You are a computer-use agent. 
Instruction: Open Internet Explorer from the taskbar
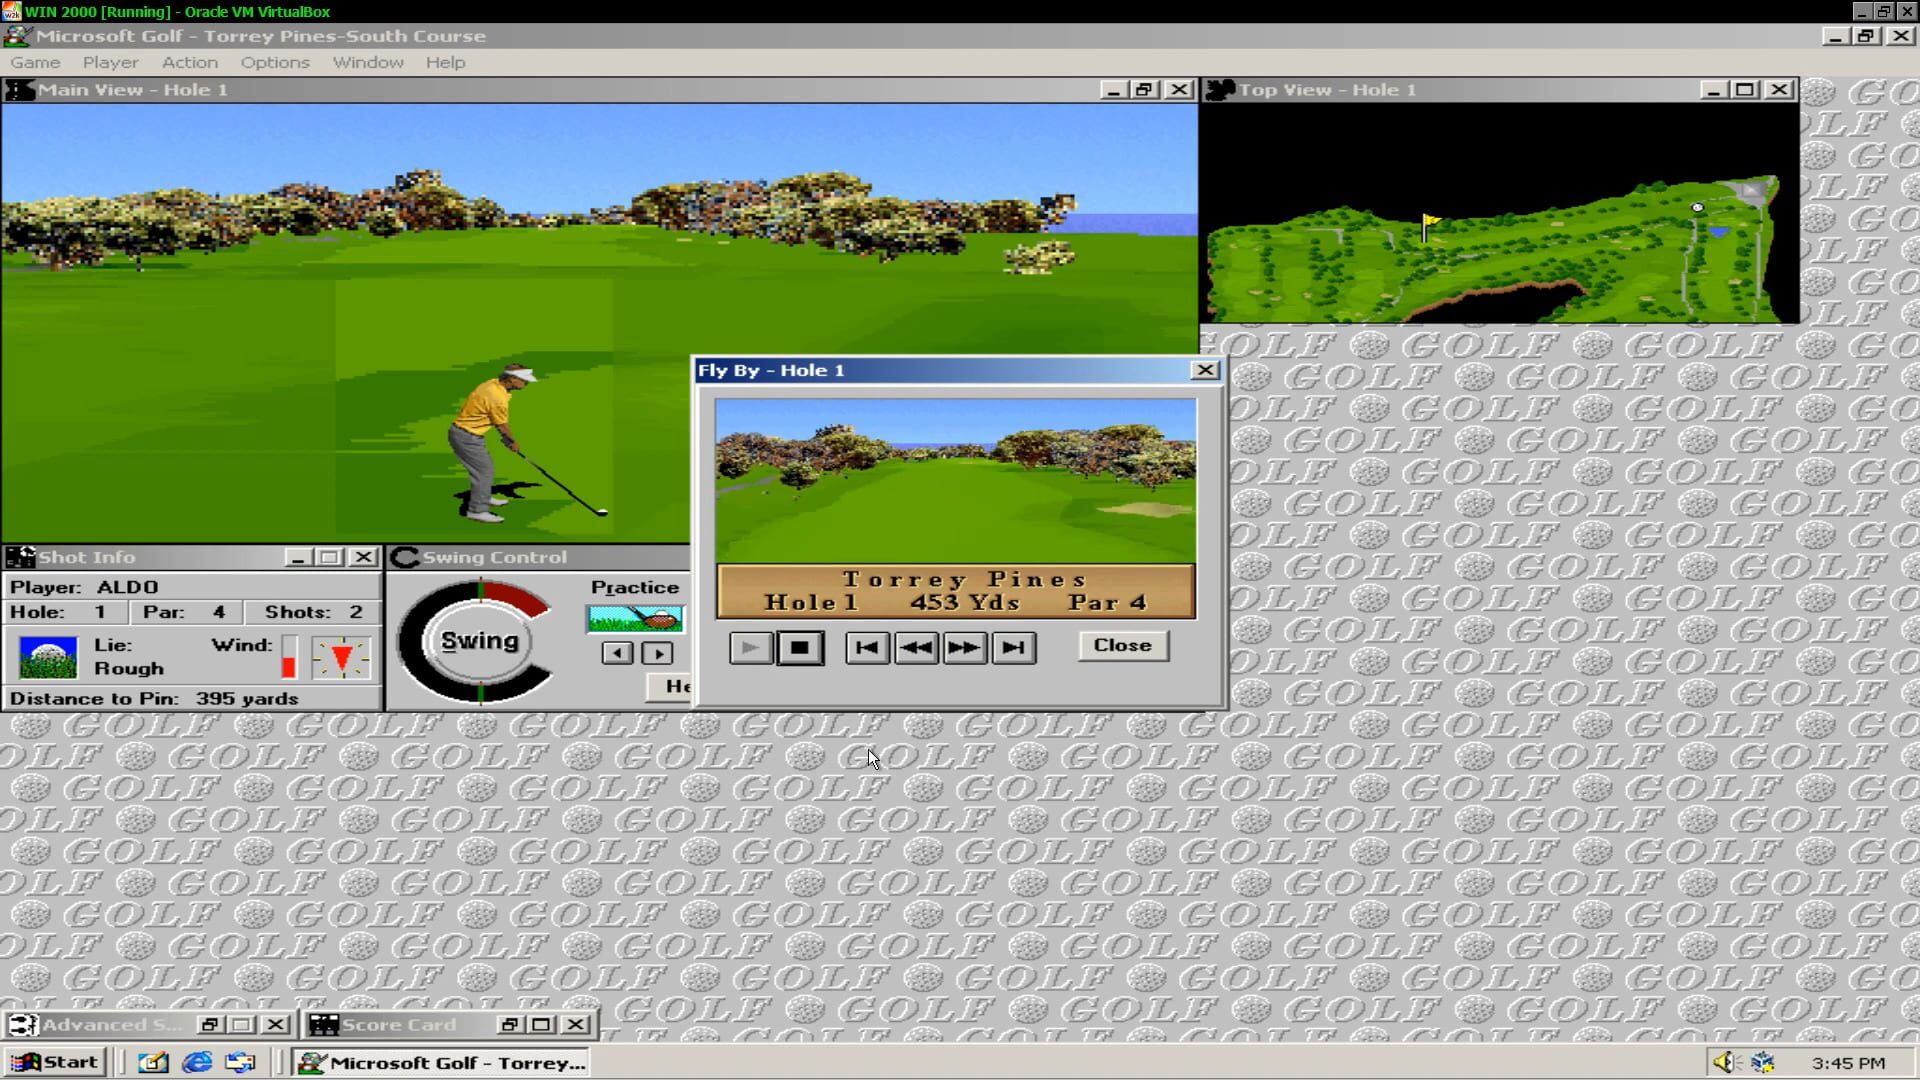197,1063
